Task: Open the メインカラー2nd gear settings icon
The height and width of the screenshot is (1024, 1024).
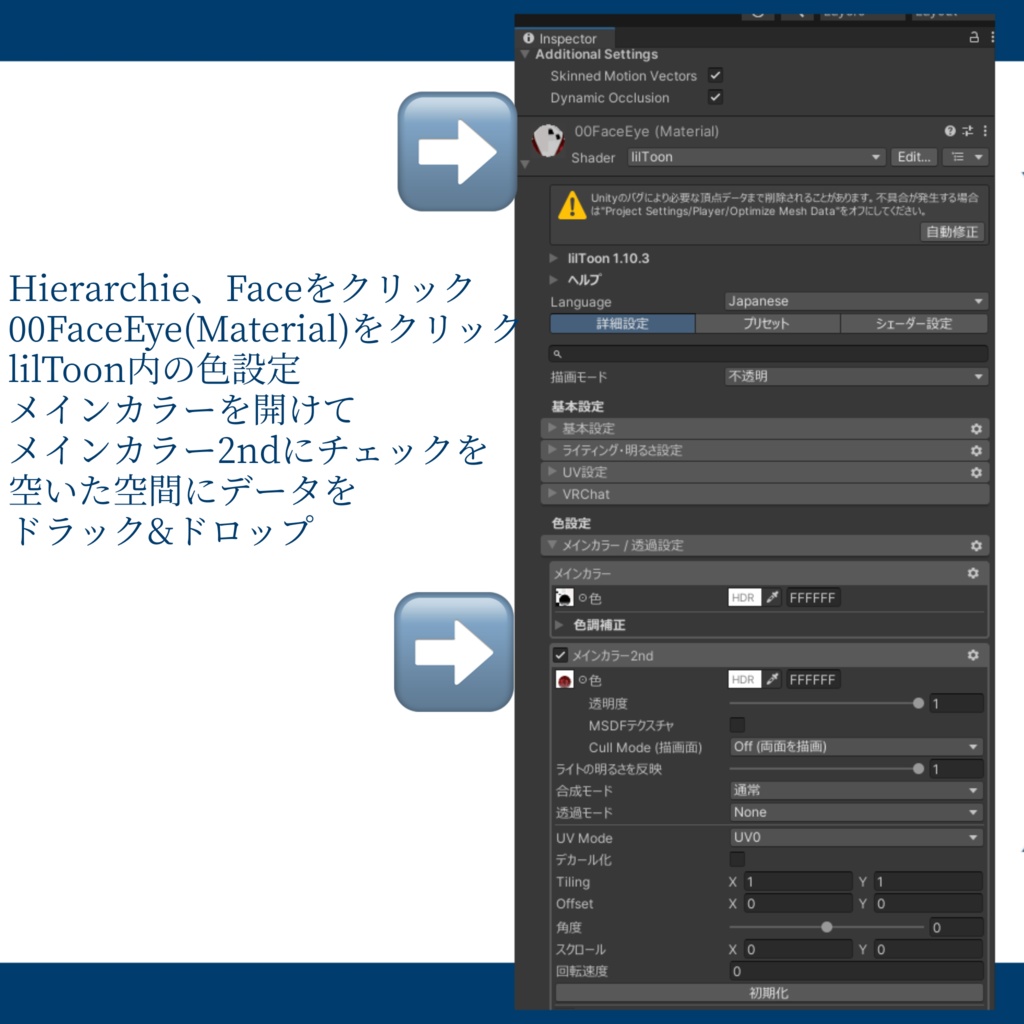Action: click(x=973, y=655)
